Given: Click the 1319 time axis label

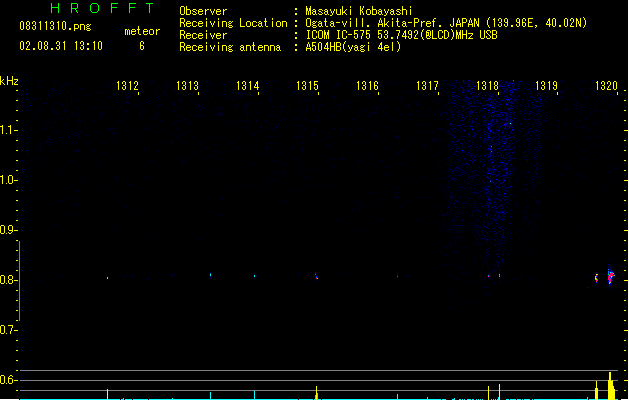Looking at the screenshot, I should tap(546, 86).
